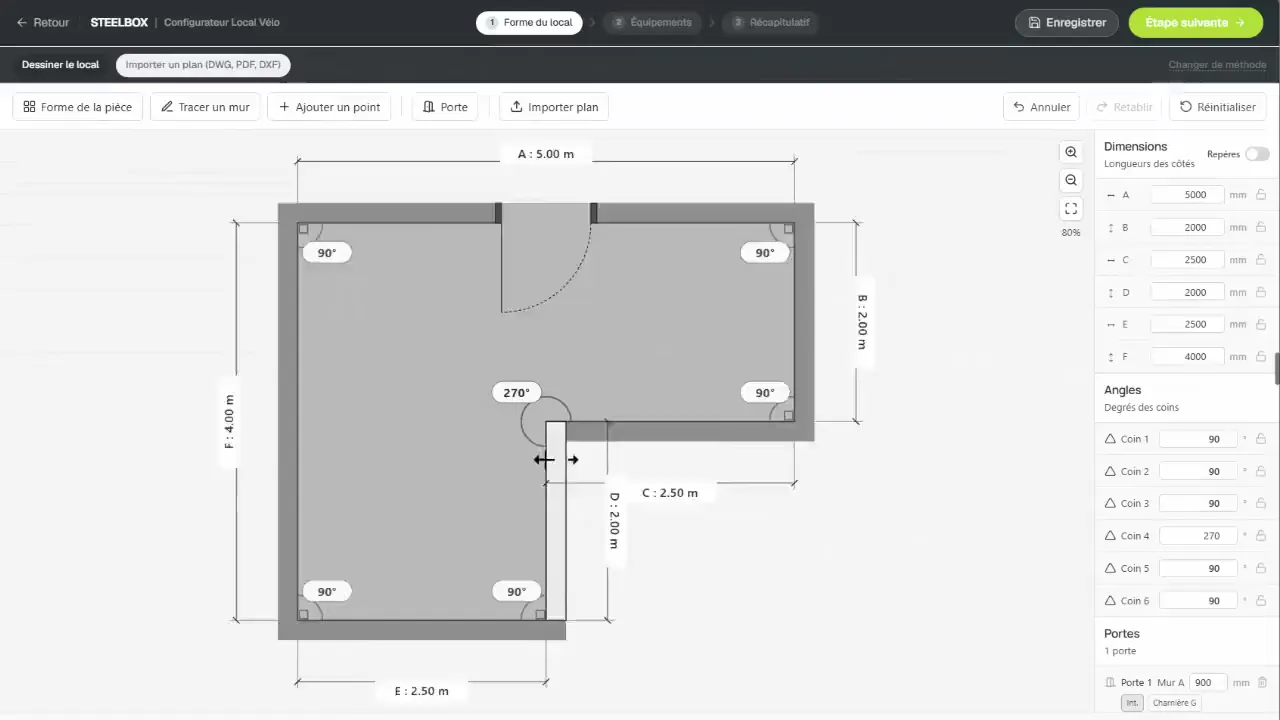1280x720 pixels.
Task: Lock dimension C with padlock
Action: pos(1261,260)
